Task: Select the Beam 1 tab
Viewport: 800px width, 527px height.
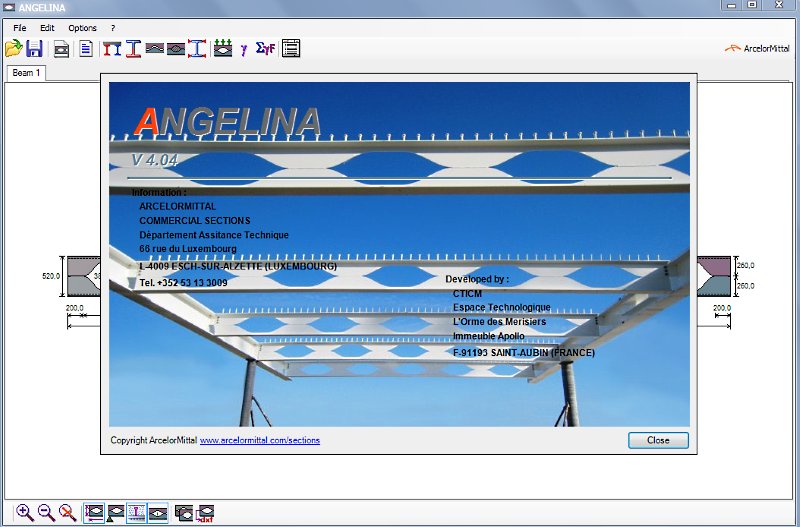Action: pyautogui.click(x=26, y=73)
